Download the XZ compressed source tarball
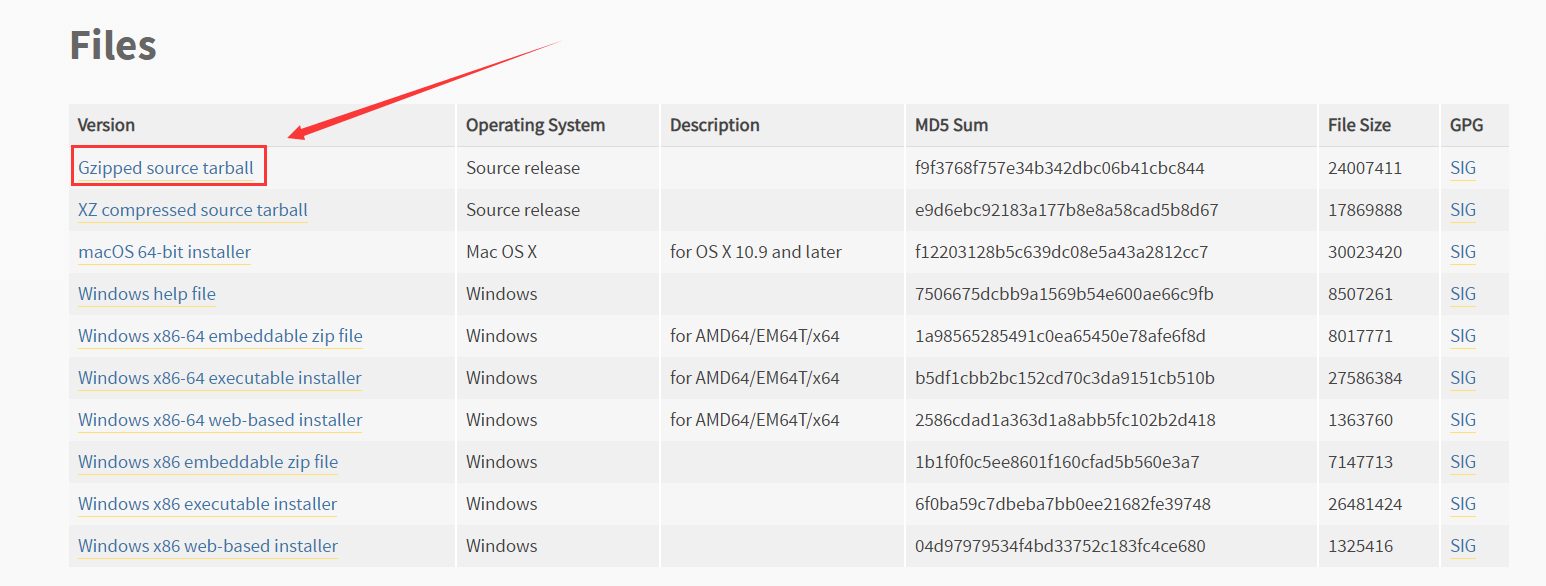The image size is (1546, 586). click(x=193, y=210)
